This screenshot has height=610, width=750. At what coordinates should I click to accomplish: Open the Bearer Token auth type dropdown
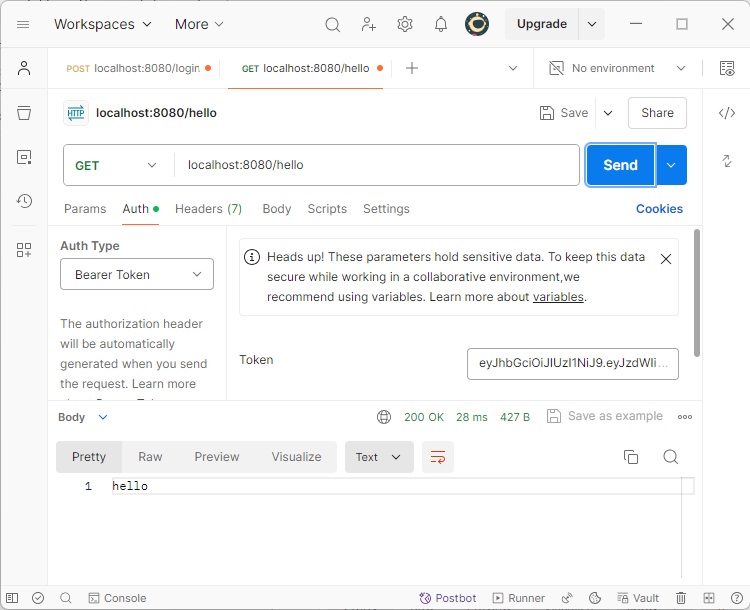[137, 274]
